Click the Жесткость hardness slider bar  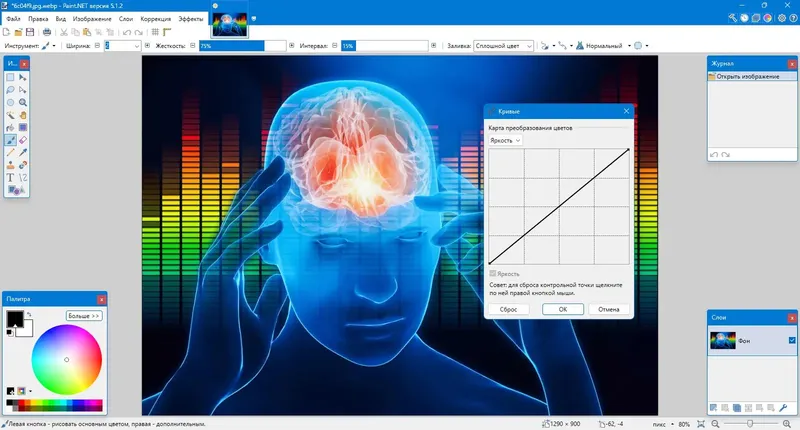coord(242,46)
